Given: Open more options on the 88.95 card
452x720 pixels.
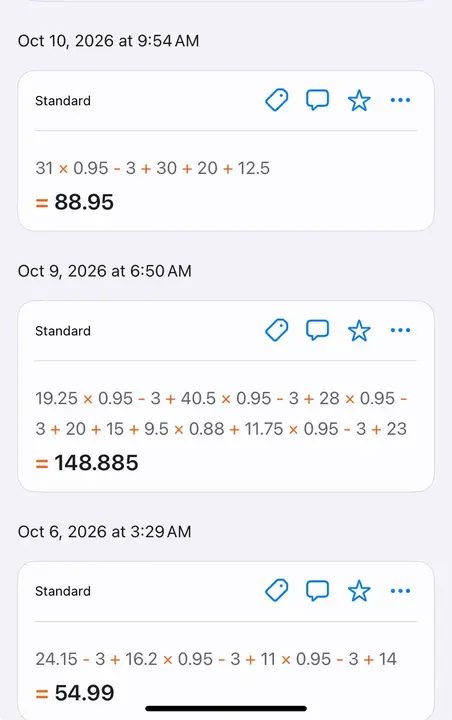Looking at the screenshot, I should [400, 100].
